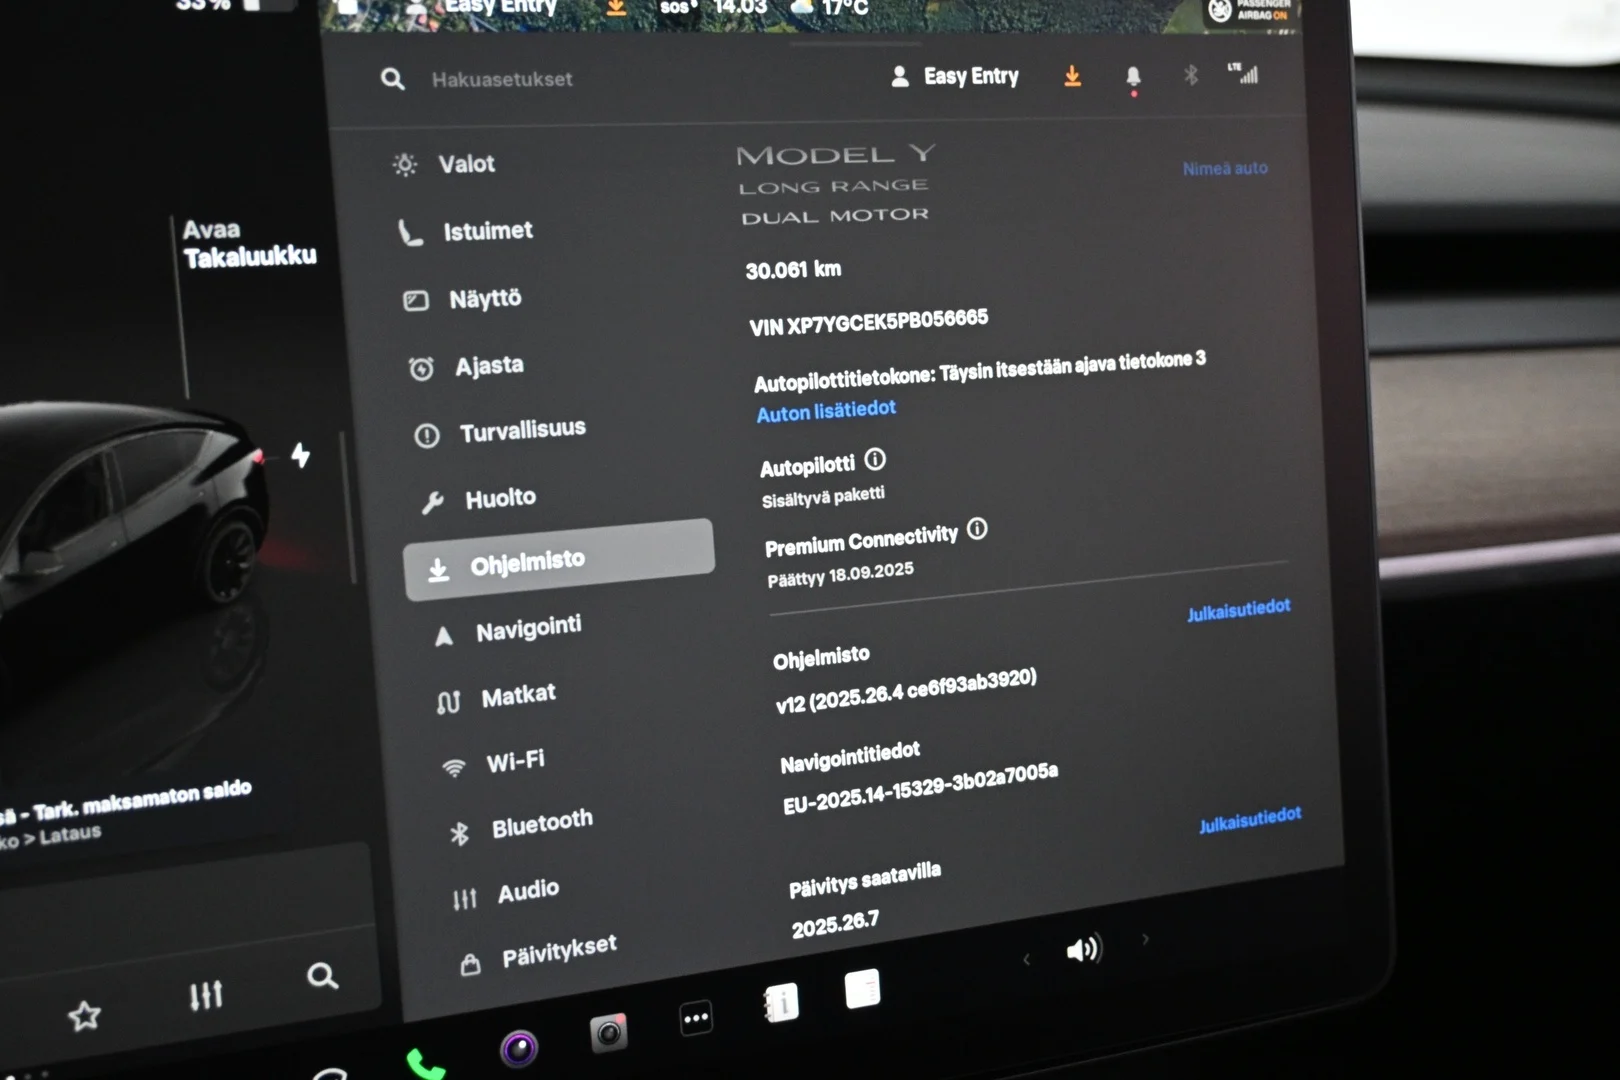Click the info icon beside Premium Connectivity
This screenshot has height=1080, width=1620.
(977, 529)
